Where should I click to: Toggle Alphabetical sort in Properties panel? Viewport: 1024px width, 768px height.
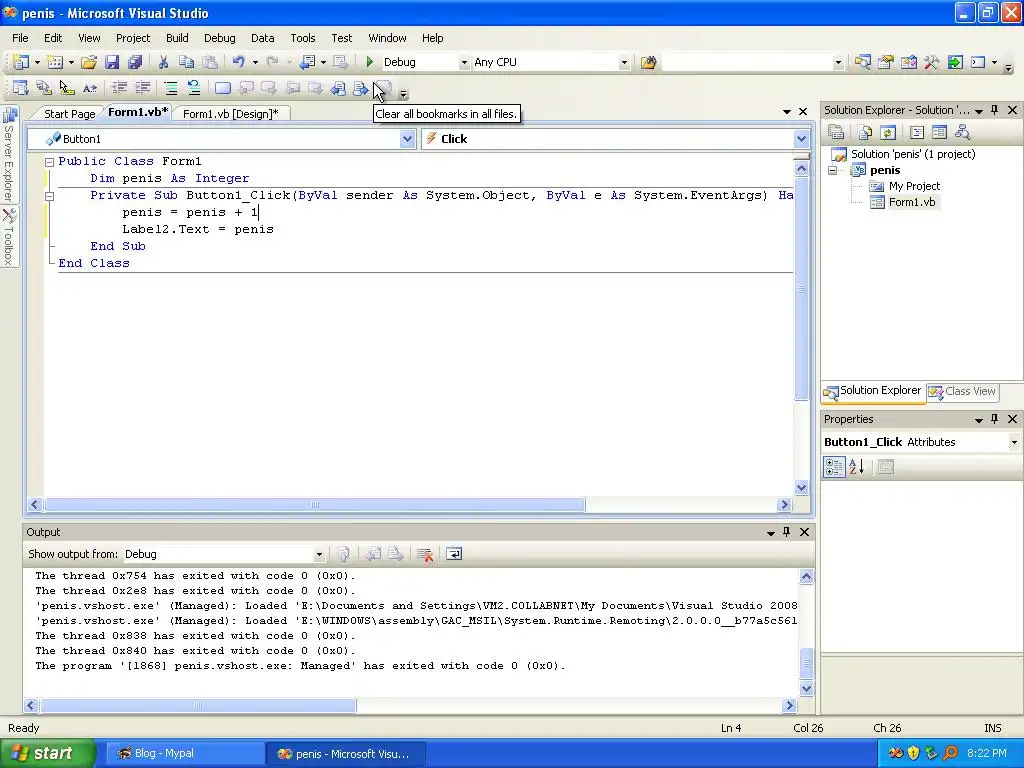click(857, 467)
